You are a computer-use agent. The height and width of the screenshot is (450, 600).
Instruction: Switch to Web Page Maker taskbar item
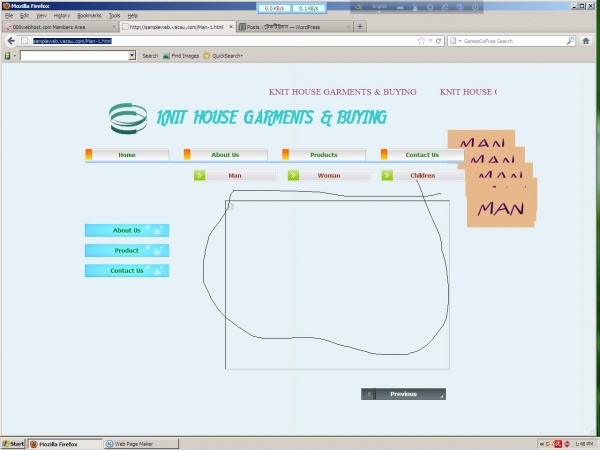point(142,444)
